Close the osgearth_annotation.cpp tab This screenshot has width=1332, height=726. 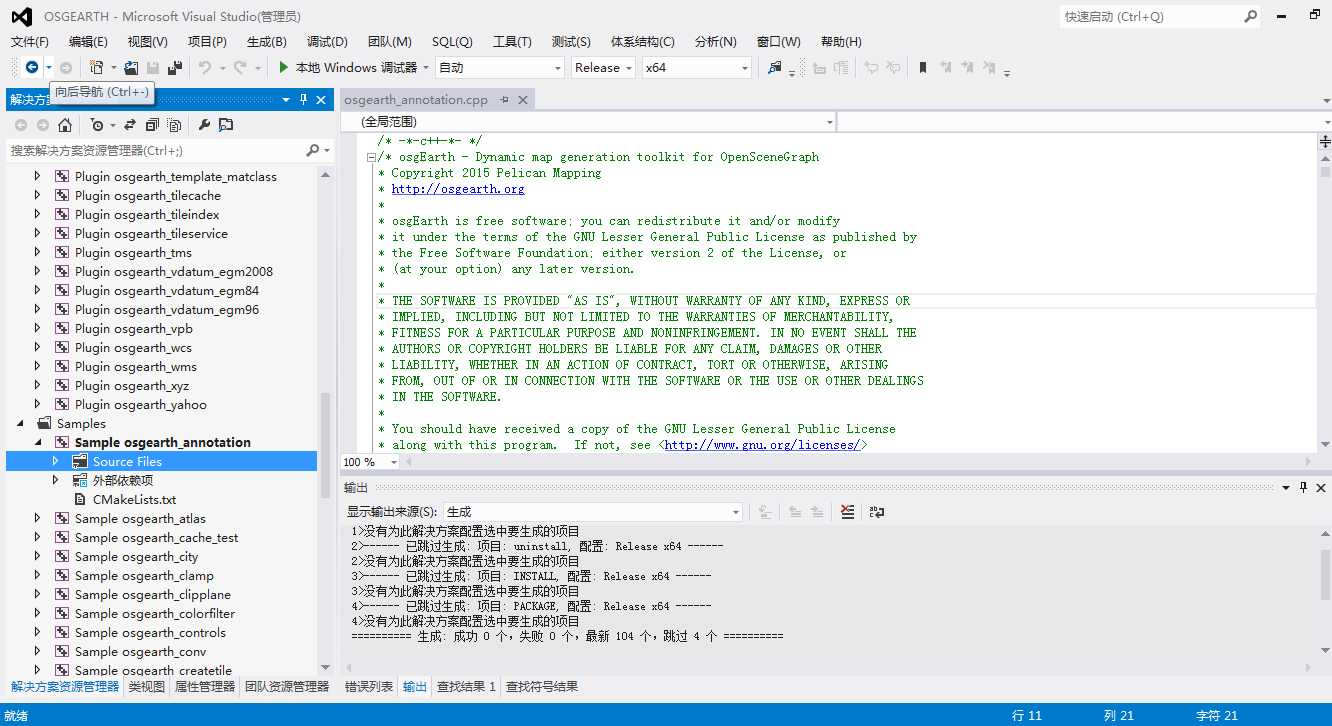(522, 100)
